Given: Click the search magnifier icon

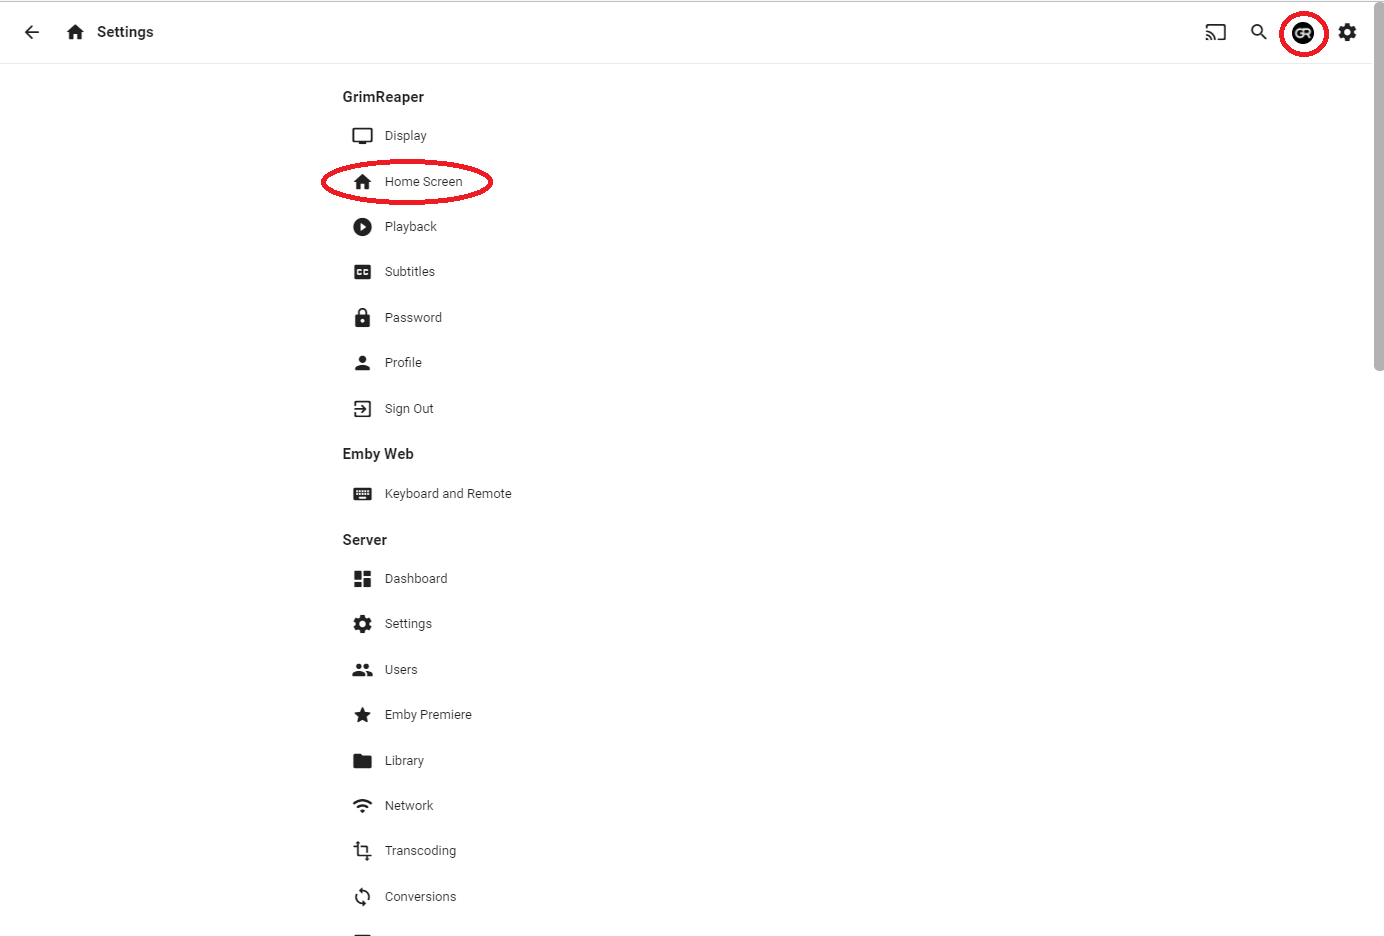Looking at the screenshot, I should point(1259,32).
